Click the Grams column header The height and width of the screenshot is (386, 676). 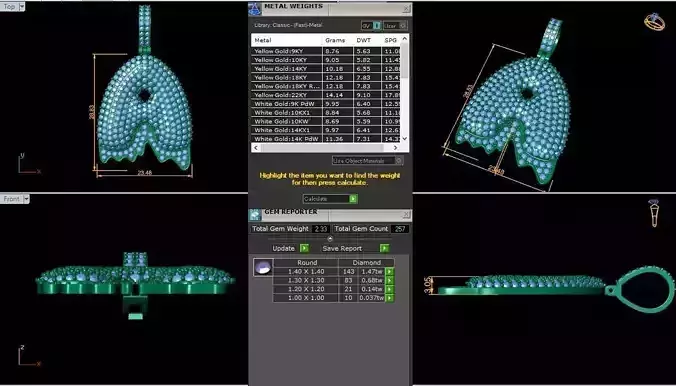pyautogui.click(x=338, y=40)
